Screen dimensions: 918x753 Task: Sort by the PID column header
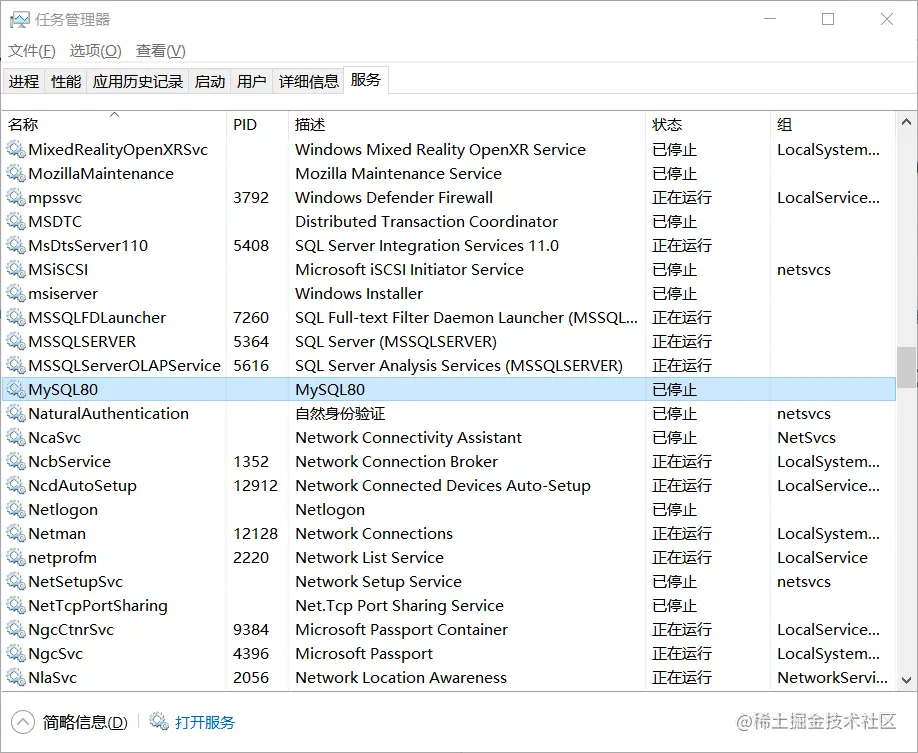tap(257, 124)
